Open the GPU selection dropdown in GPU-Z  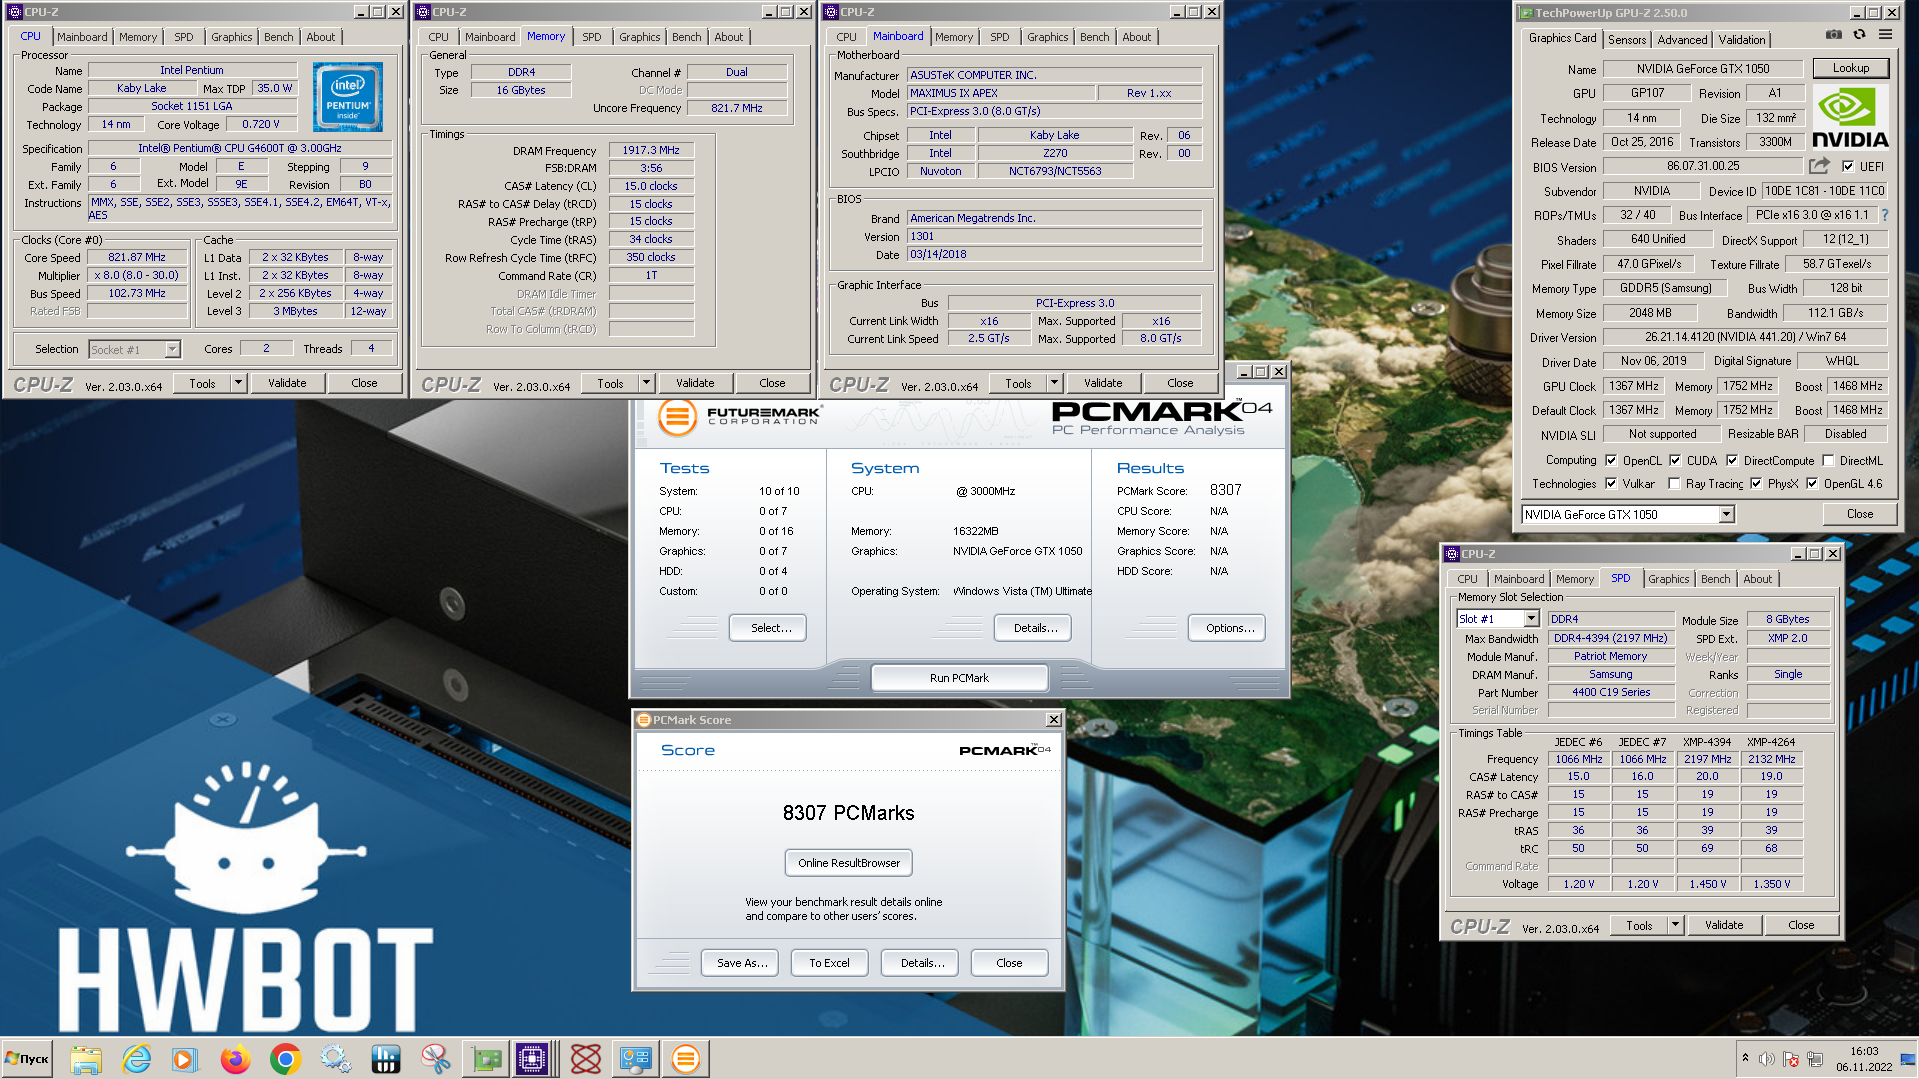pyautogui.click(x=1725, y=515)
